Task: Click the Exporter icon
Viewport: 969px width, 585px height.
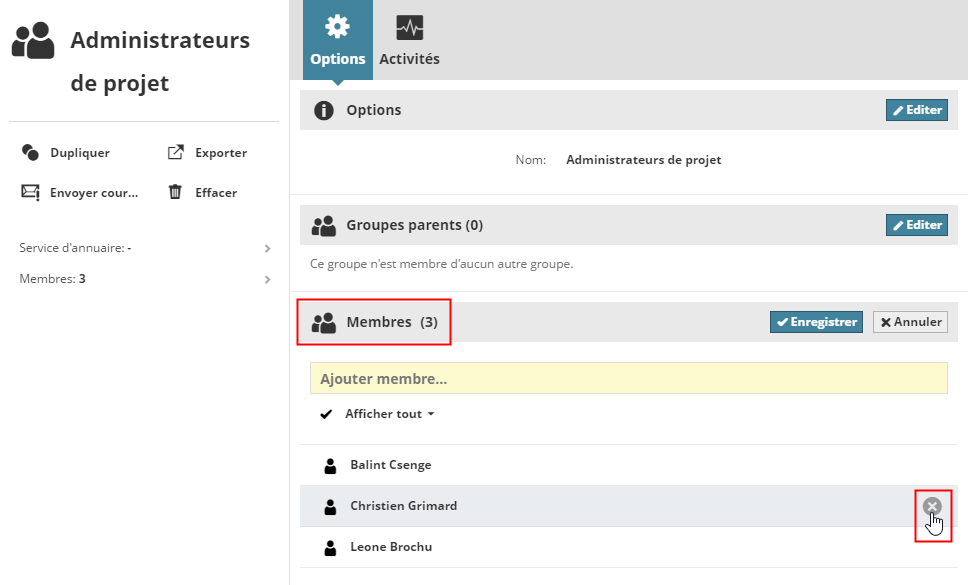Action: (175, 153)
